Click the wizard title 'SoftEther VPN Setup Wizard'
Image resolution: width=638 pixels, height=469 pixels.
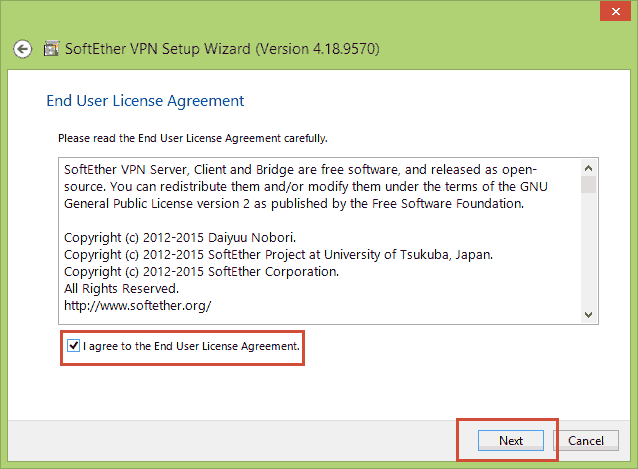click(222, 49)
